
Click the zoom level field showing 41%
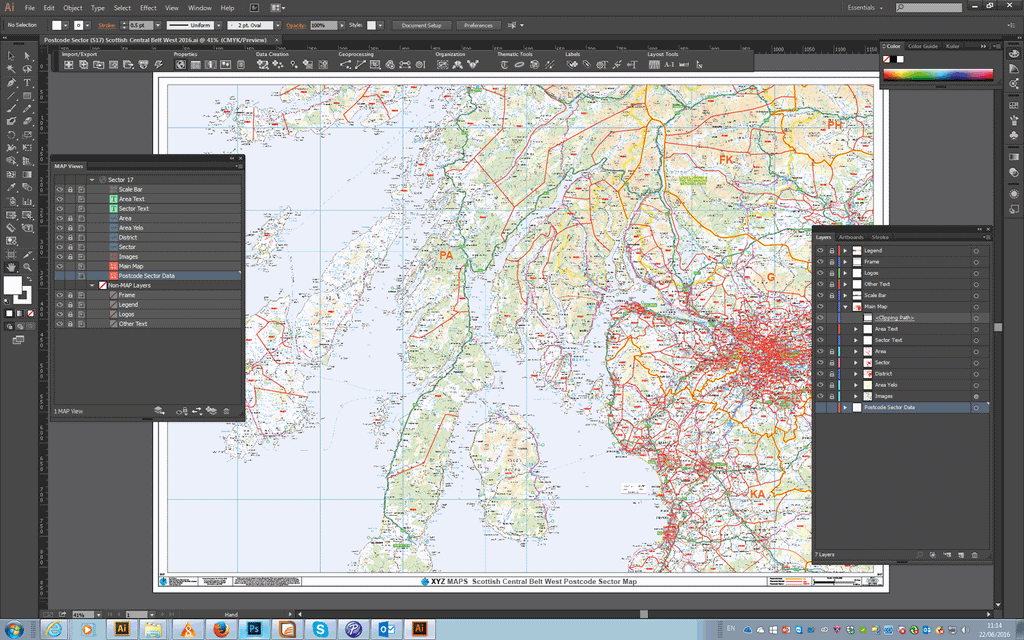tap(82, 615)
